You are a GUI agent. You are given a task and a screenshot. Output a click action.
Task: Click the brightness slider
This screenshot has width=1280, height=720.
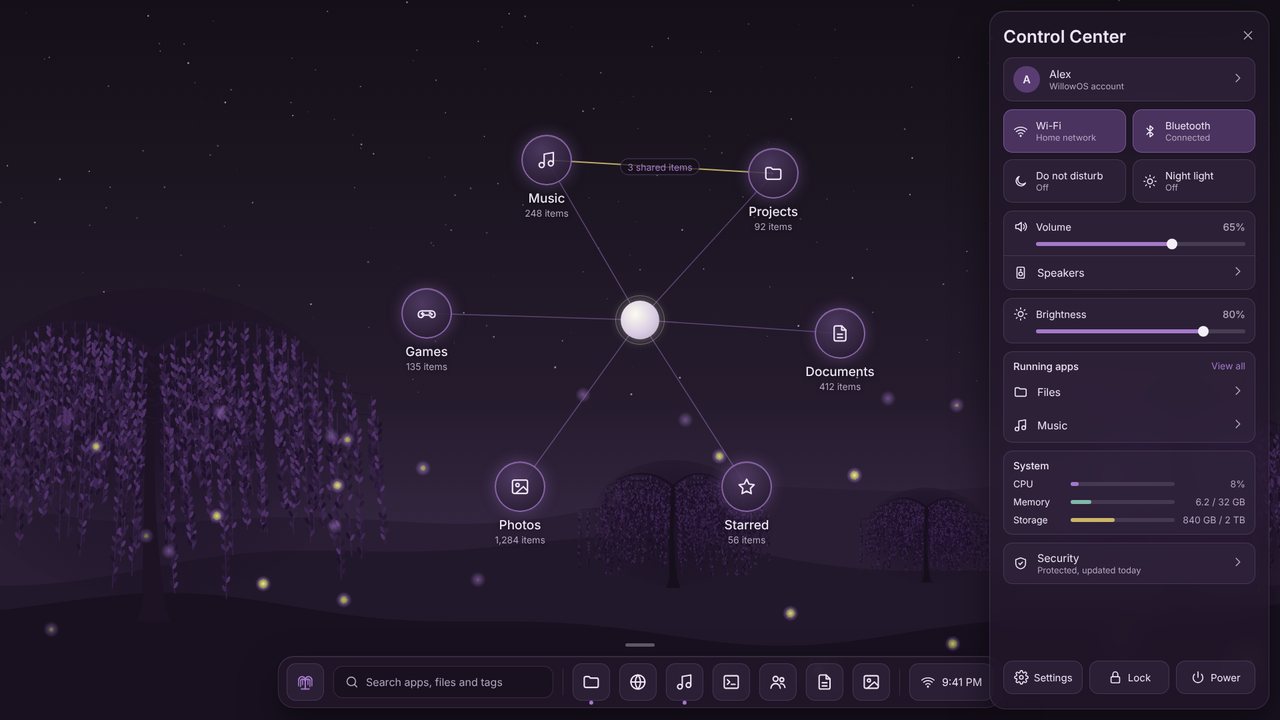[x=1140, y=331]
